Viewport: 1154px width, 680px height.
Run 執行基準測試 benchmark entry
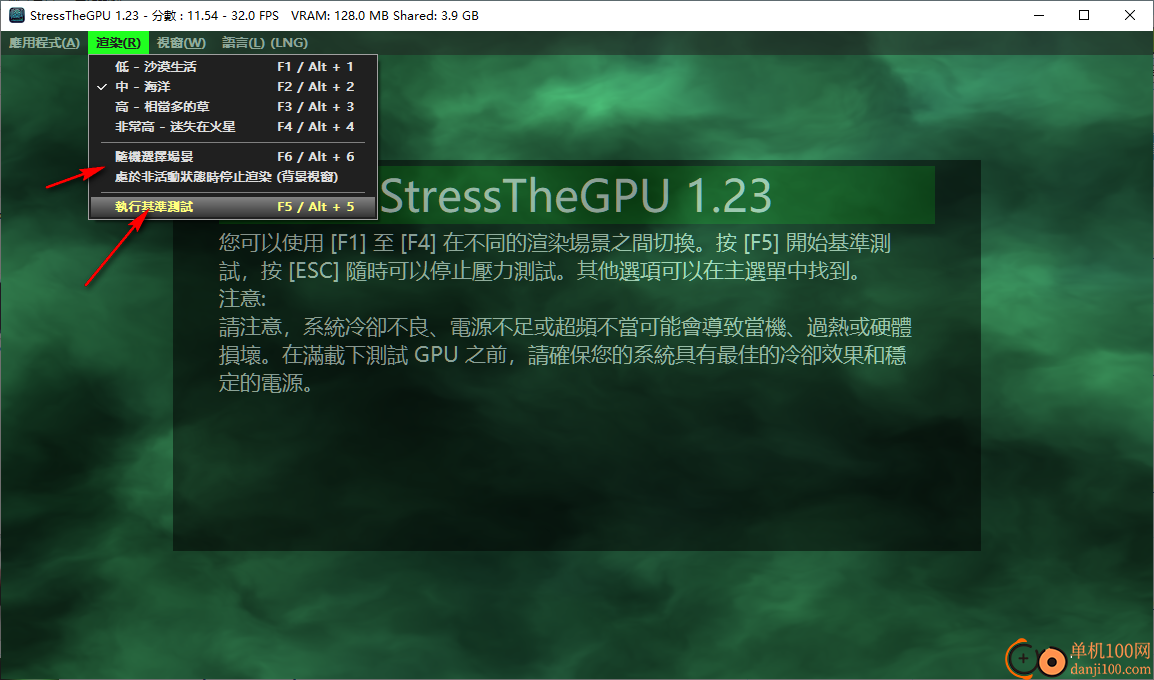click(x=233, y=207)
